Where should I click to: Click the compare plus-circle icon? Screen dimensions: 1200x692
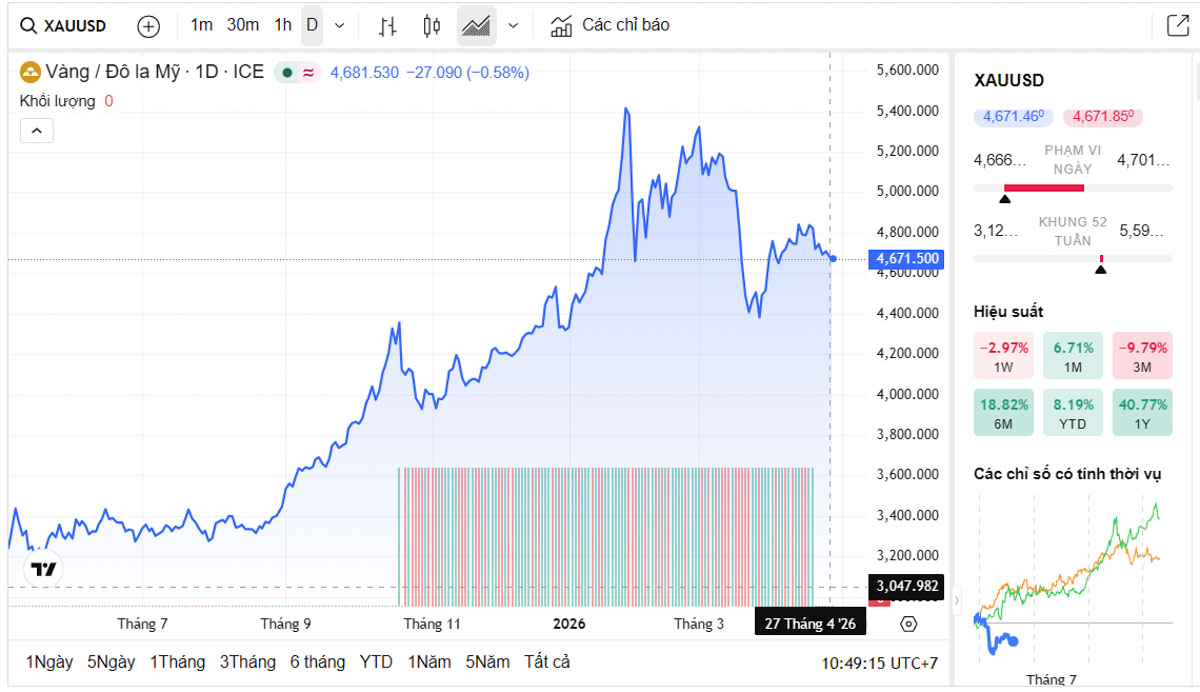[148, 26]
